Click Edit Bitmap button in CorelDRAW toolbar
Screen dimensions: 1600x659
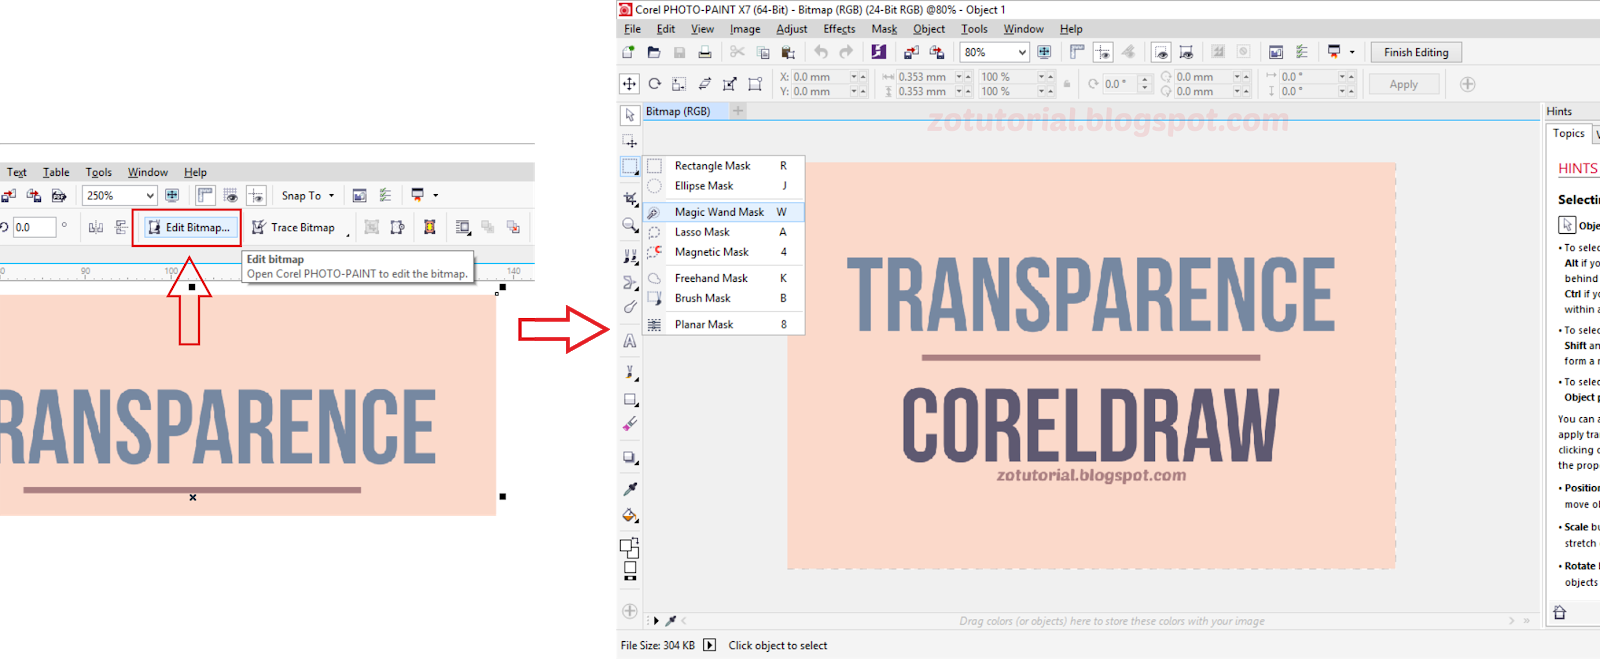tap(189, 227)
